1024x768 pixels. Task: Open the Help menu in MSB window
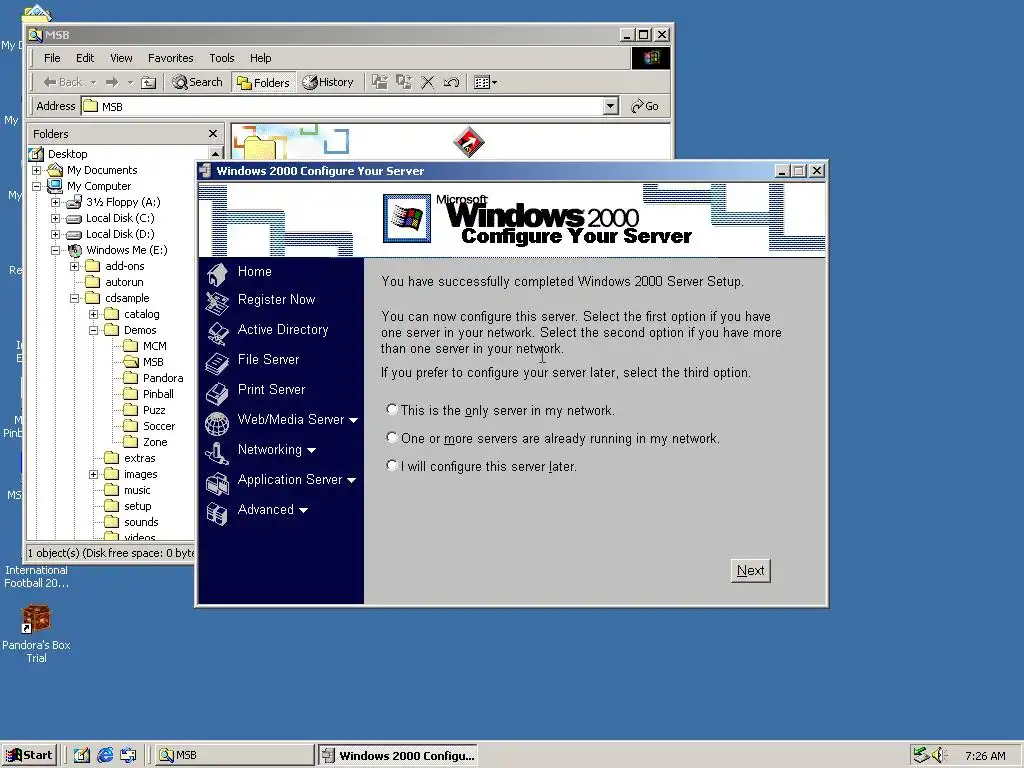[261, 58]
